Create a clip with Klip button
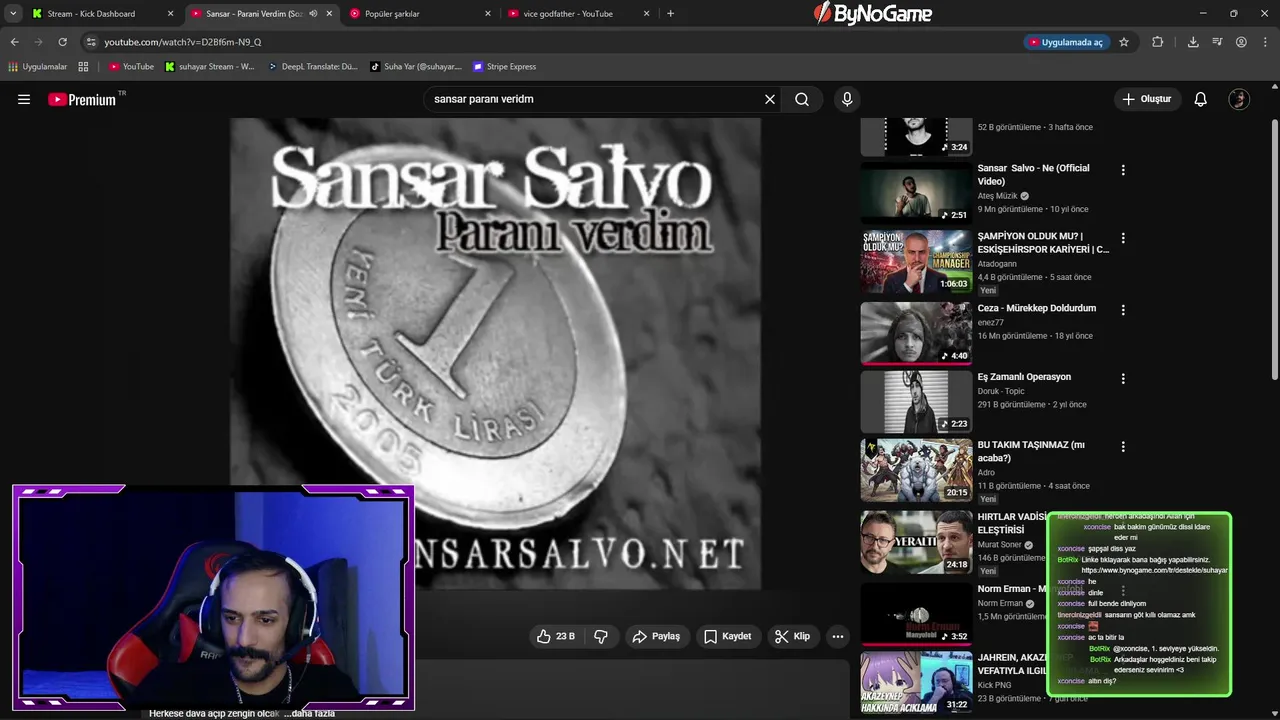Image resolution: width=1280 pixels, height=720 pixels. (x=793, y=636)
